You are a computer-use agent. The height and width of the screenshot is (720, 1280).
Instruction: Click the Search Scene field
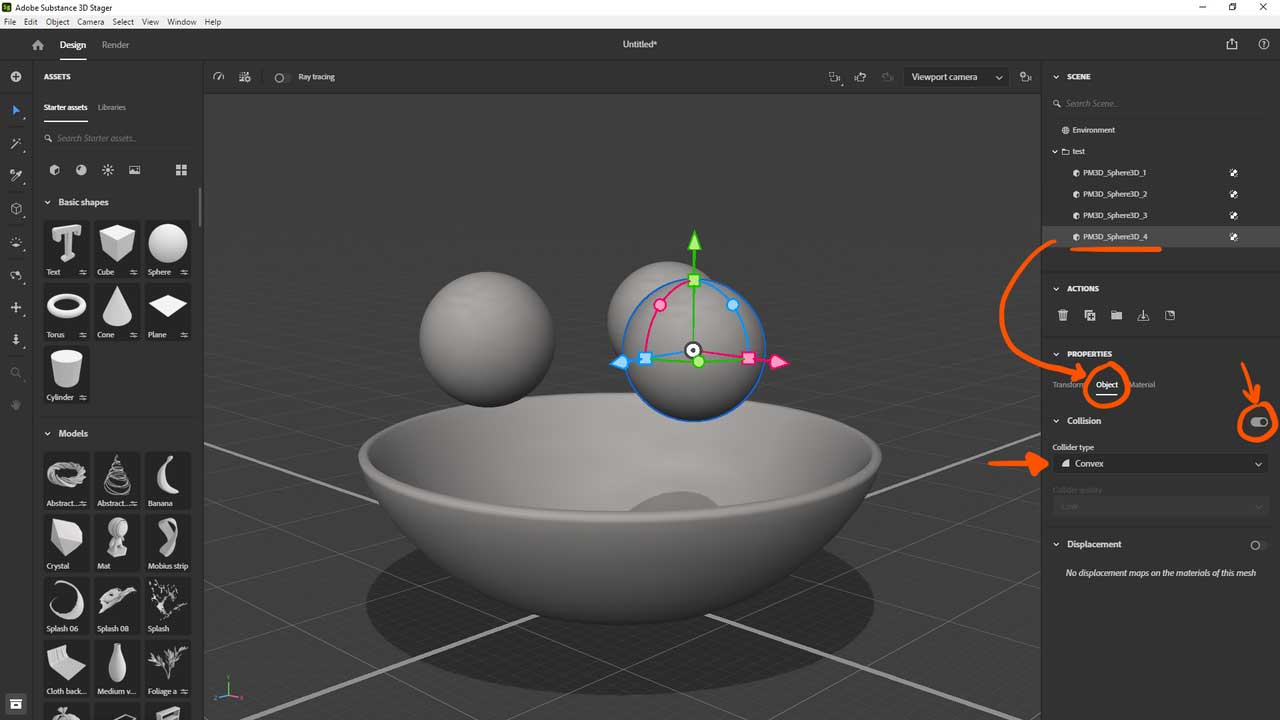(1160, 103)
